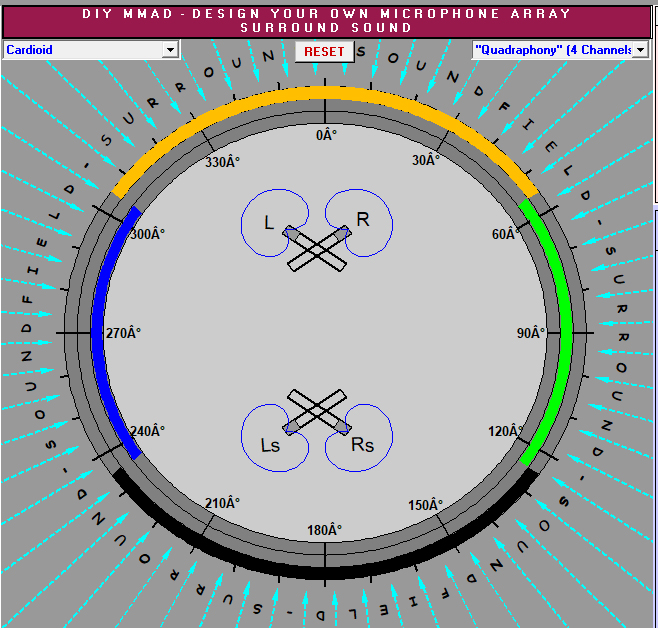Click the rear crossed microphone pair

coord(319,409)
